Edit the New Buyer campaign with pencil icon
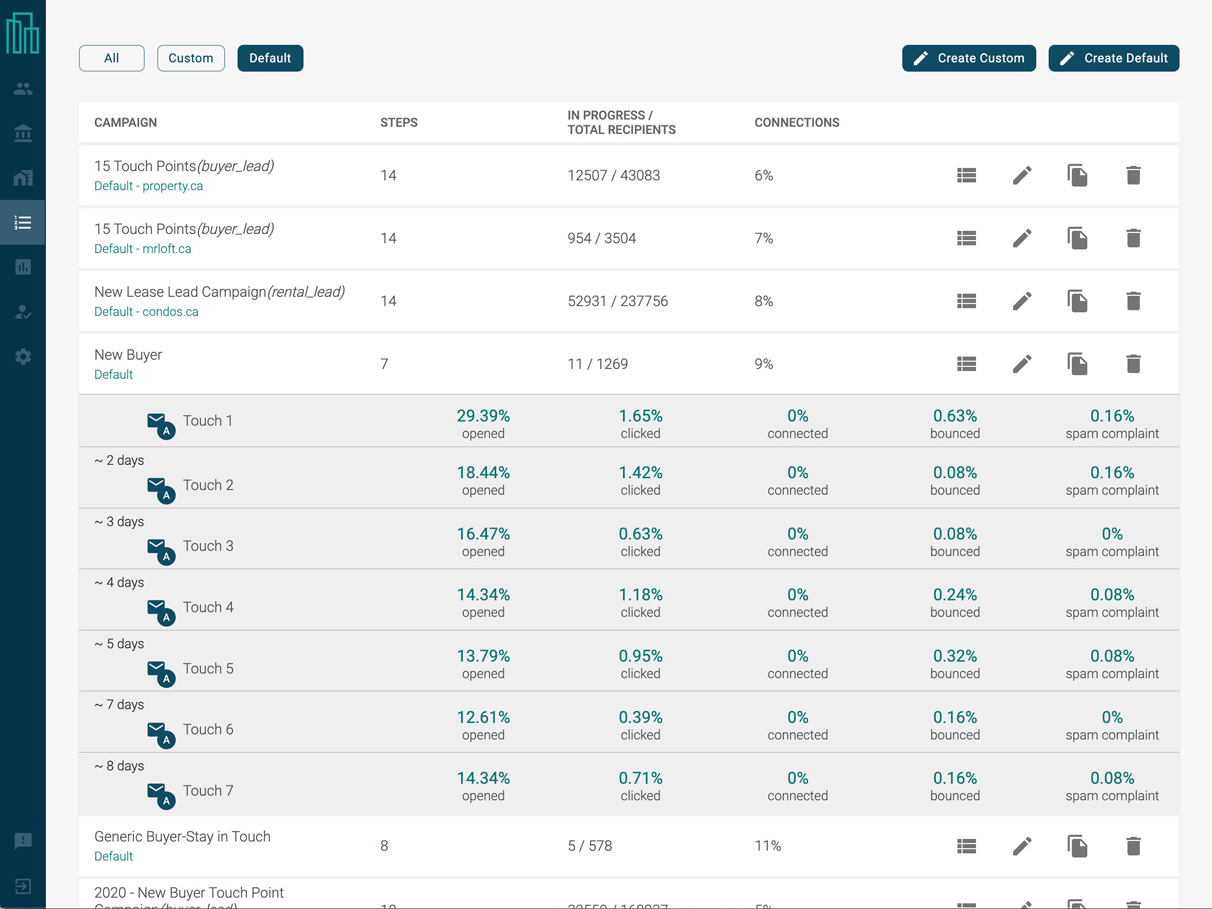This screenshot has width=1212, height=909. [1022, 364]
